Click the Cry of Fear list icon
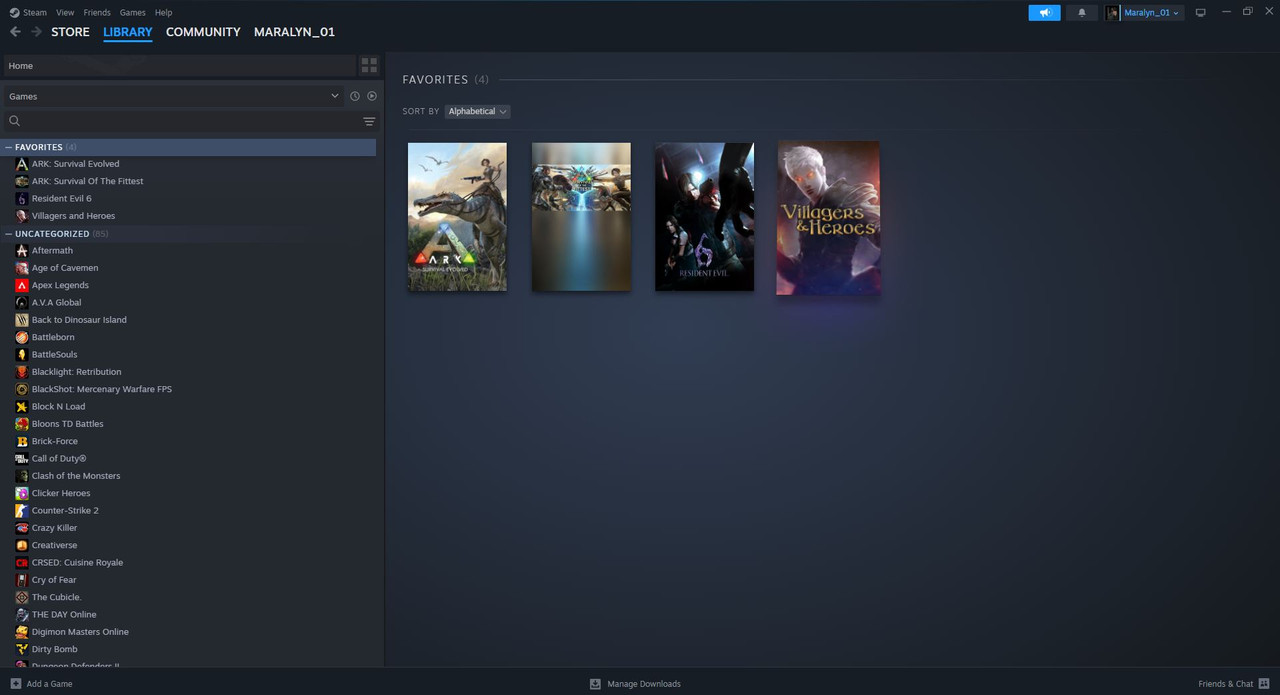 pyautogui.click(x=22, y=580)
